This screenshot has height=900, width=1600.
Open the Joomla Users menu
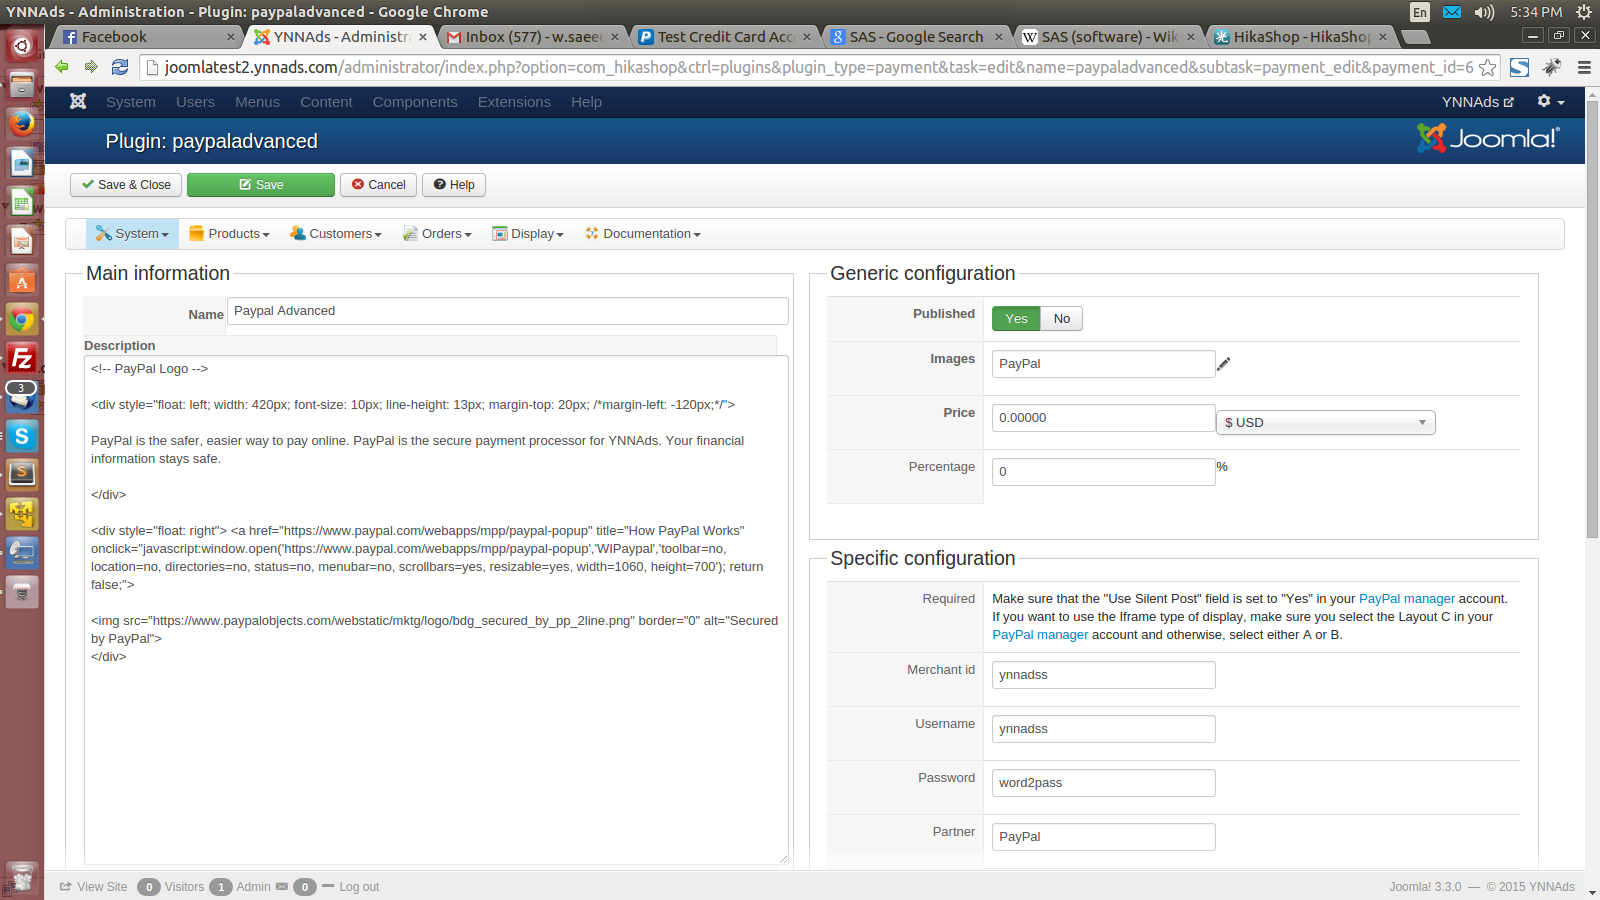pyautogui.click(x=195, y=102)
